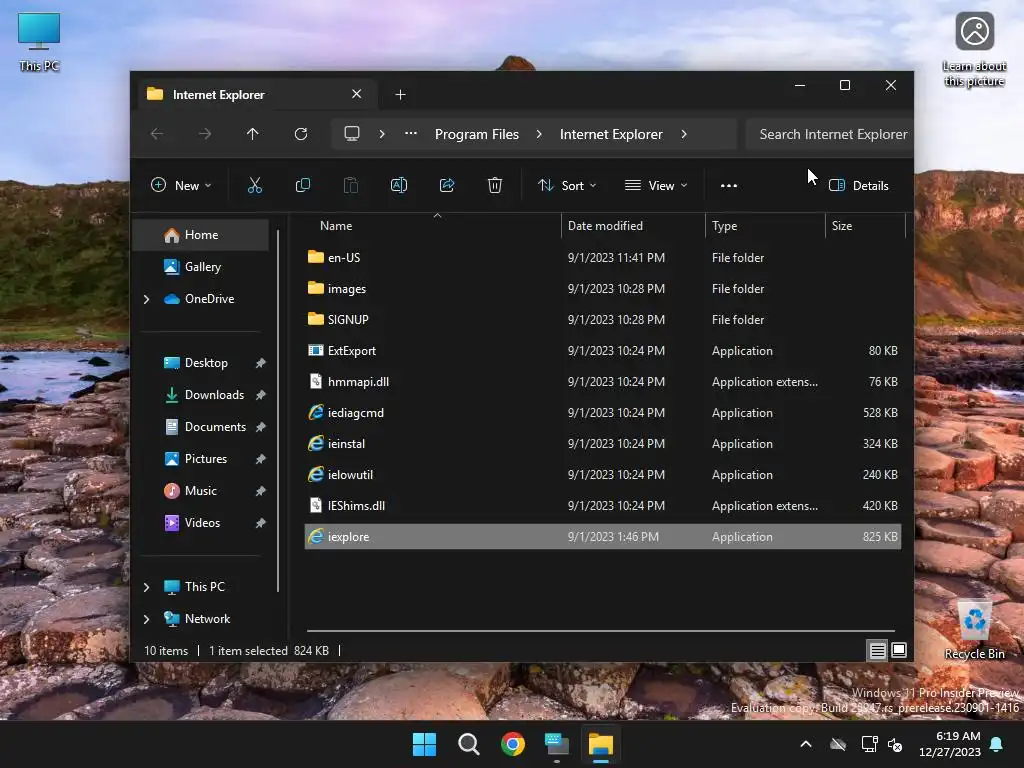The height and width of the screenshot is (768, 1024).
Task: Open the Windows Start button
Action: coord(424,744)
